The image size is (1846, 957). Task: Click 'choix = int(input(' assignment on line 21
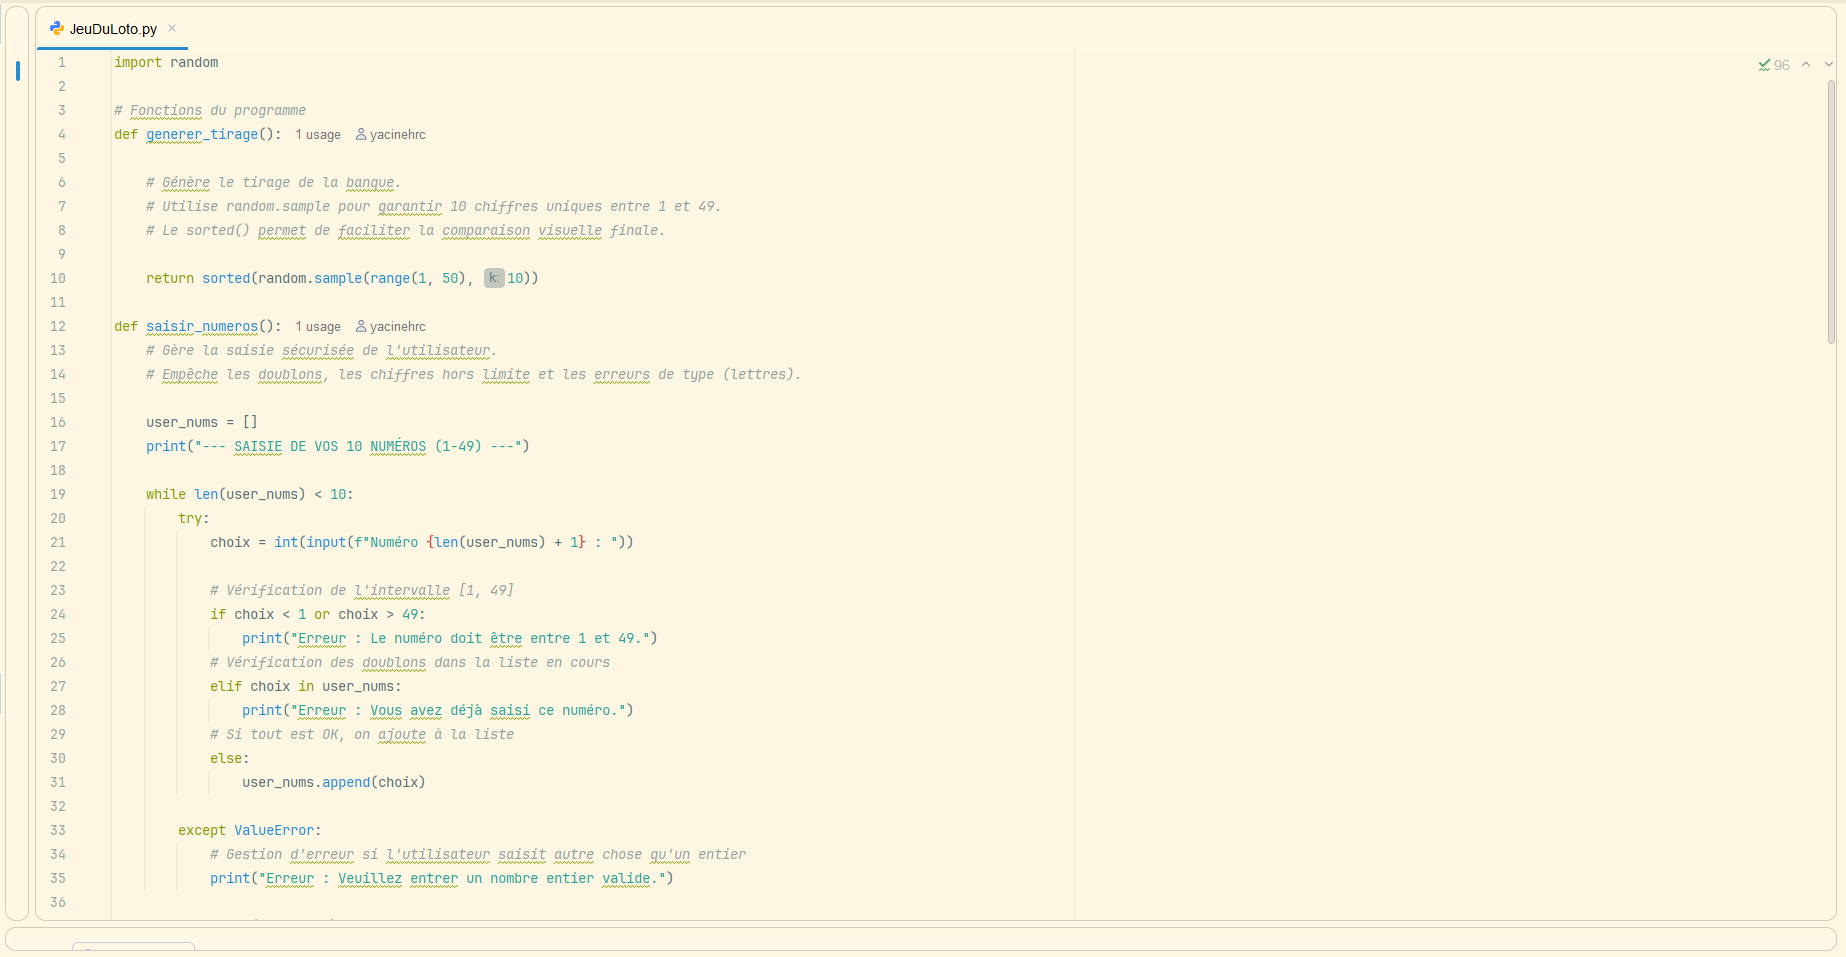click(422, 542)
